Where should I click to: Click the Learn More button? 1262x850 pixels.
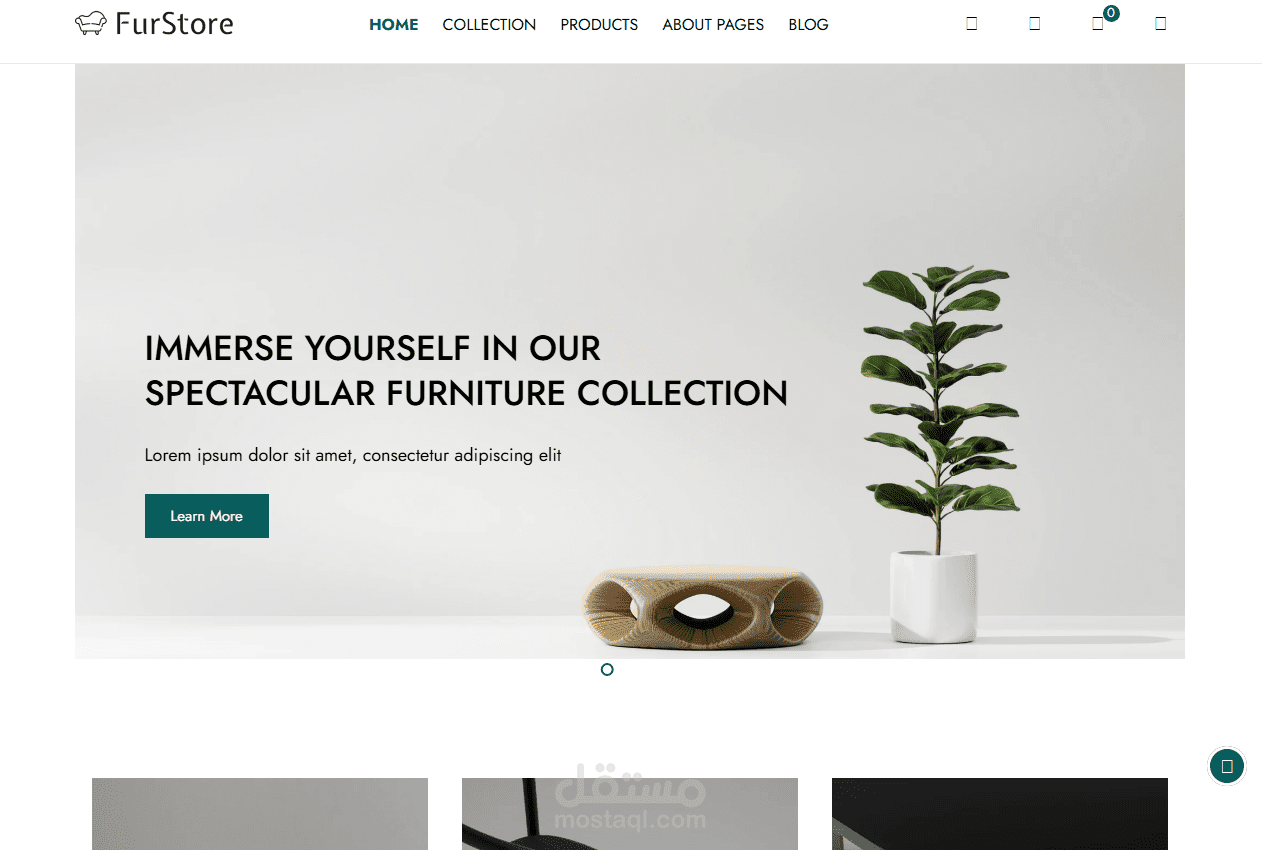point(207,516)
